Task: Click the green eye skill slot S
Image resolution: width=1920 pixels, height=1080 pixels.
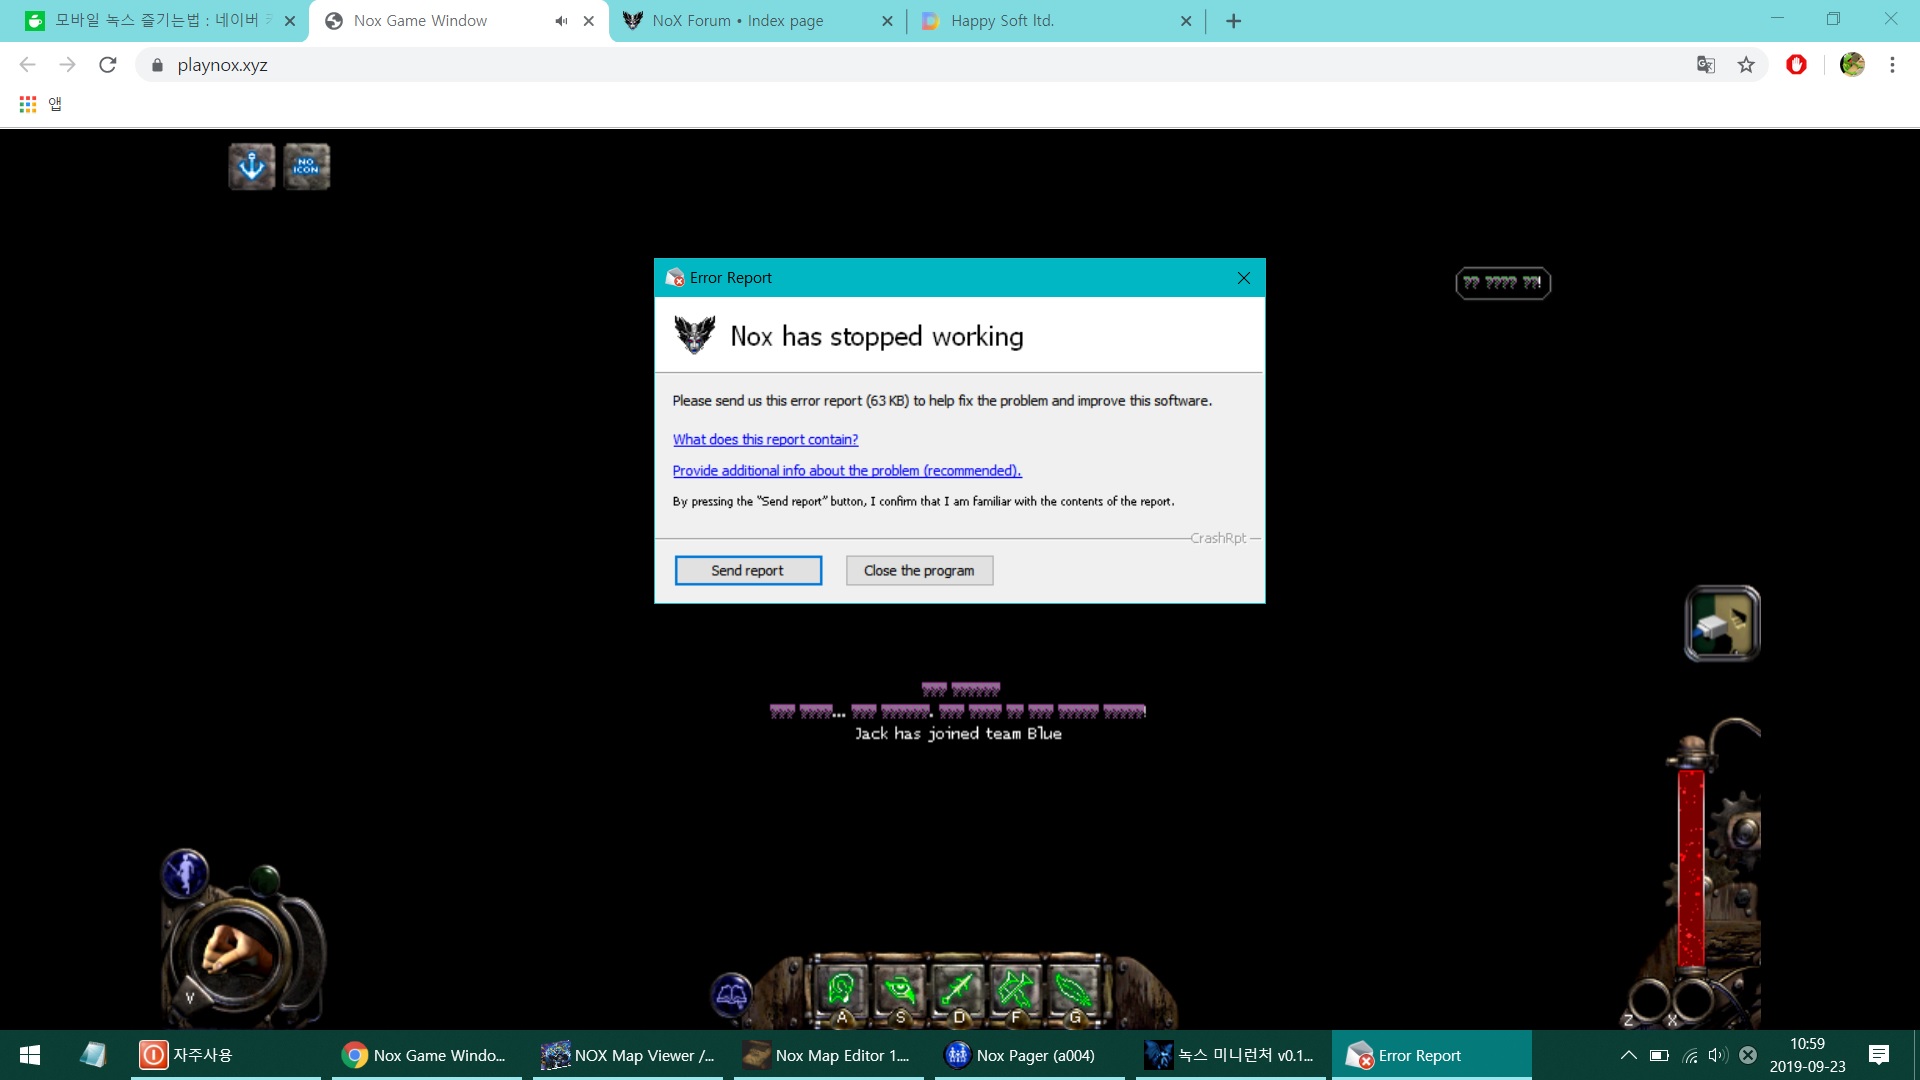Action: (x=900, y=990)
